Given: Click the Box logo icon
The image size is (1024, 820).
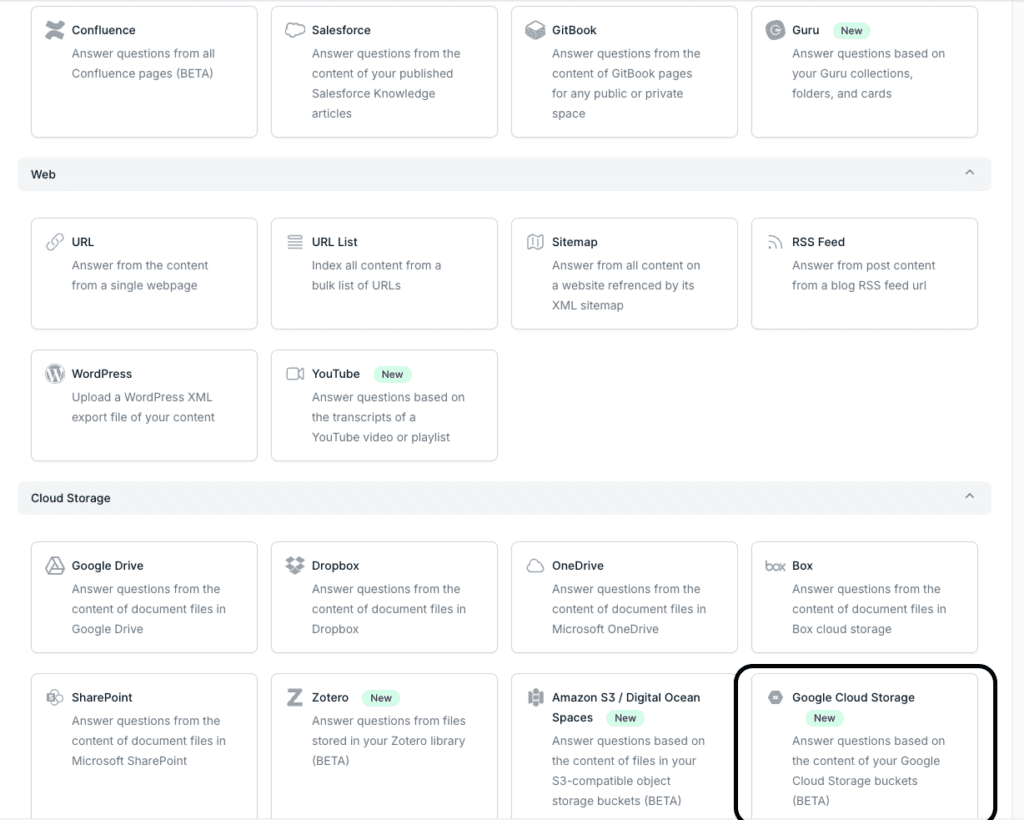Looking at the screenshot, I should [775, 566].
